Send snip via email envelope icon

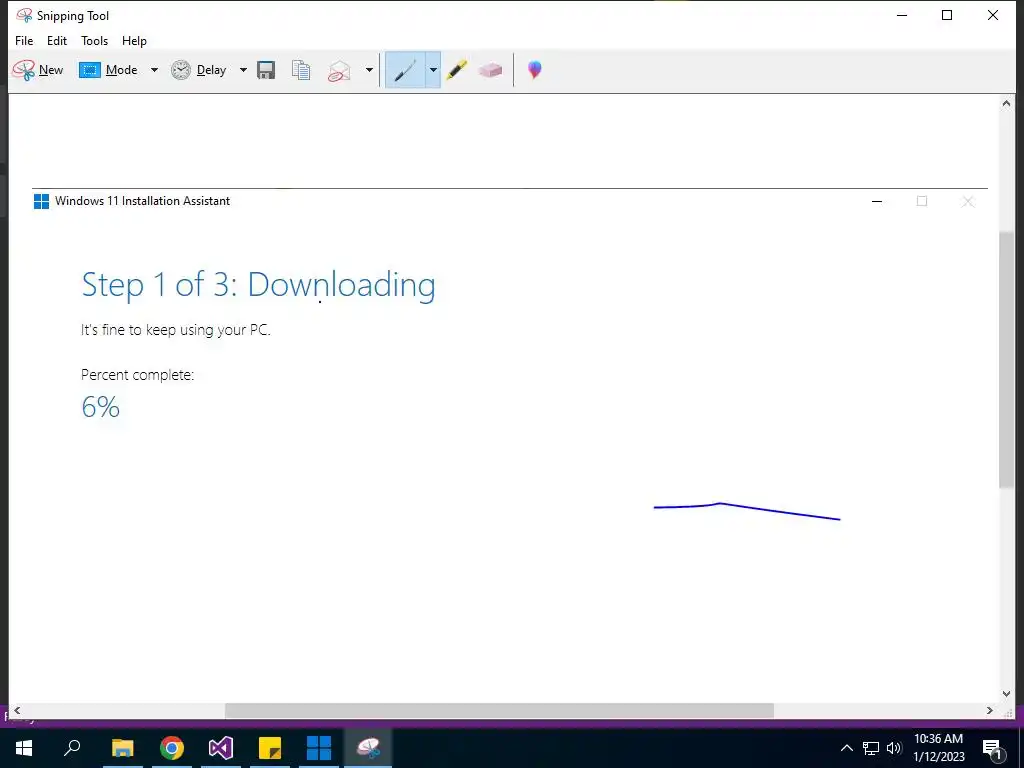point(340,70)
